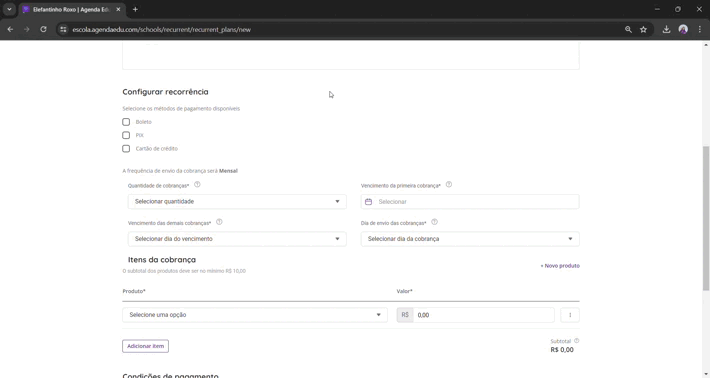The height and width of the screenshot is (378, 710).
Task: Click the Valor amount input field
Action: pyautogui.click(x=483, y=315)
